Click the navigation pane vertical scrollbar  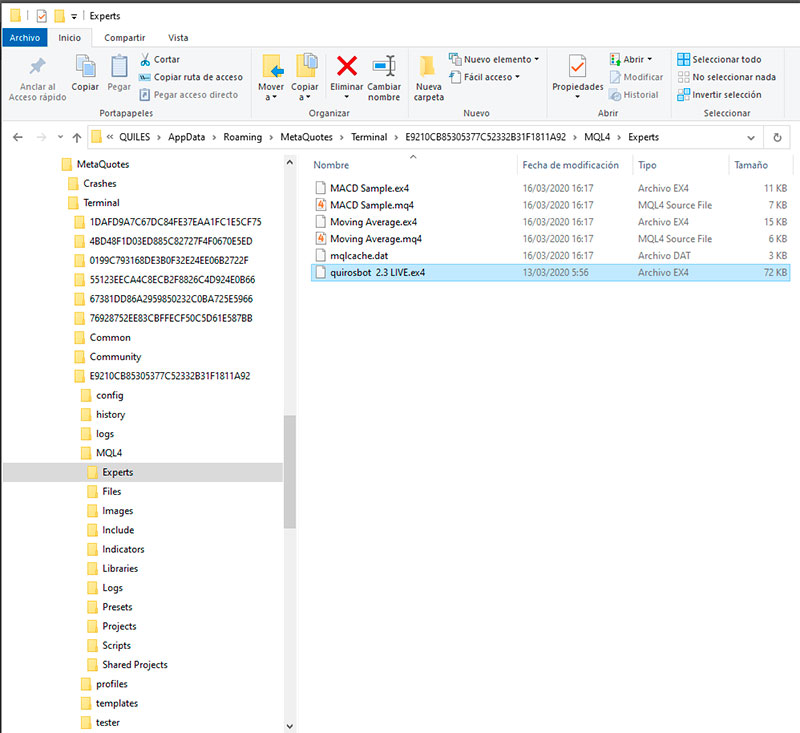coord(290,470)
